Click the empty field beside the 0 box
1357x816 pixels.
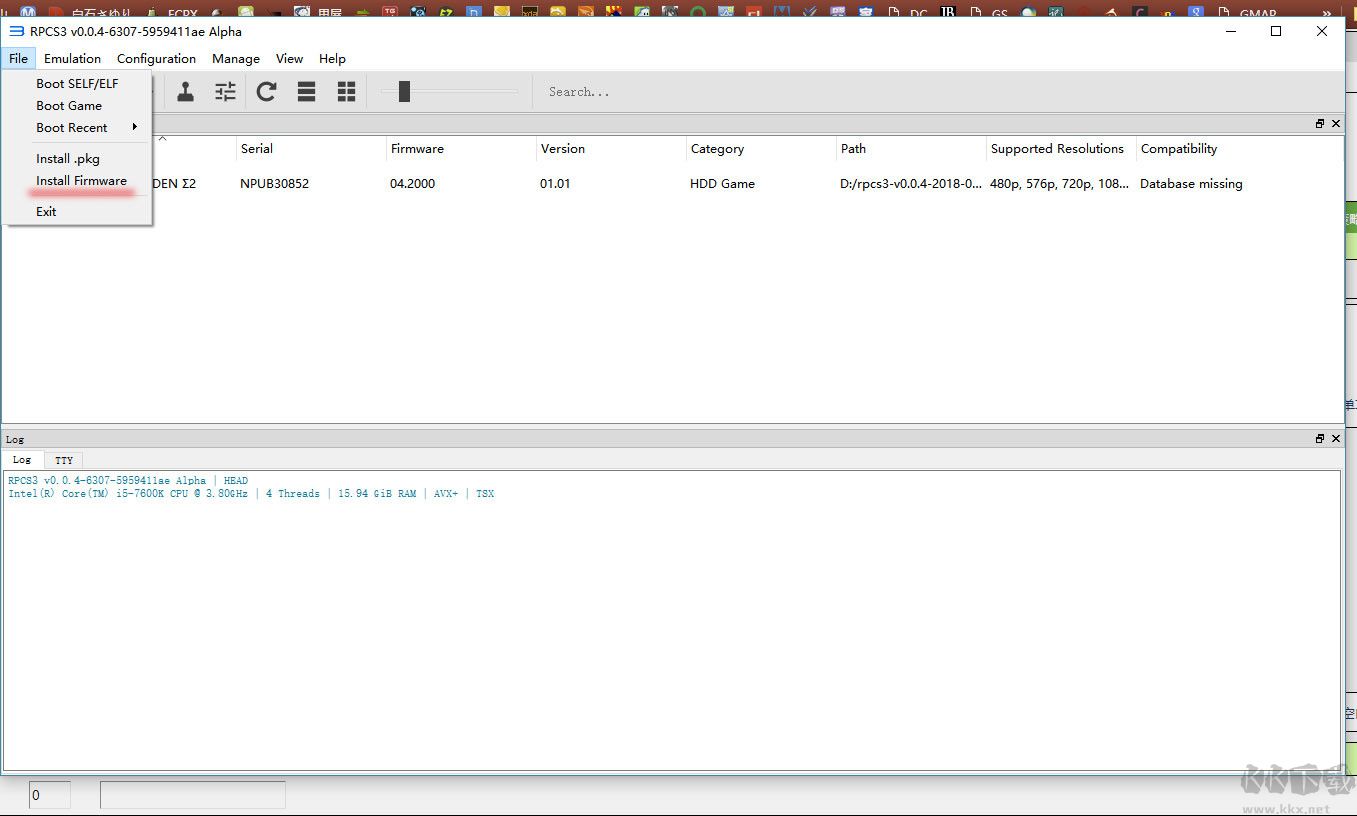(x=193, y=795)
